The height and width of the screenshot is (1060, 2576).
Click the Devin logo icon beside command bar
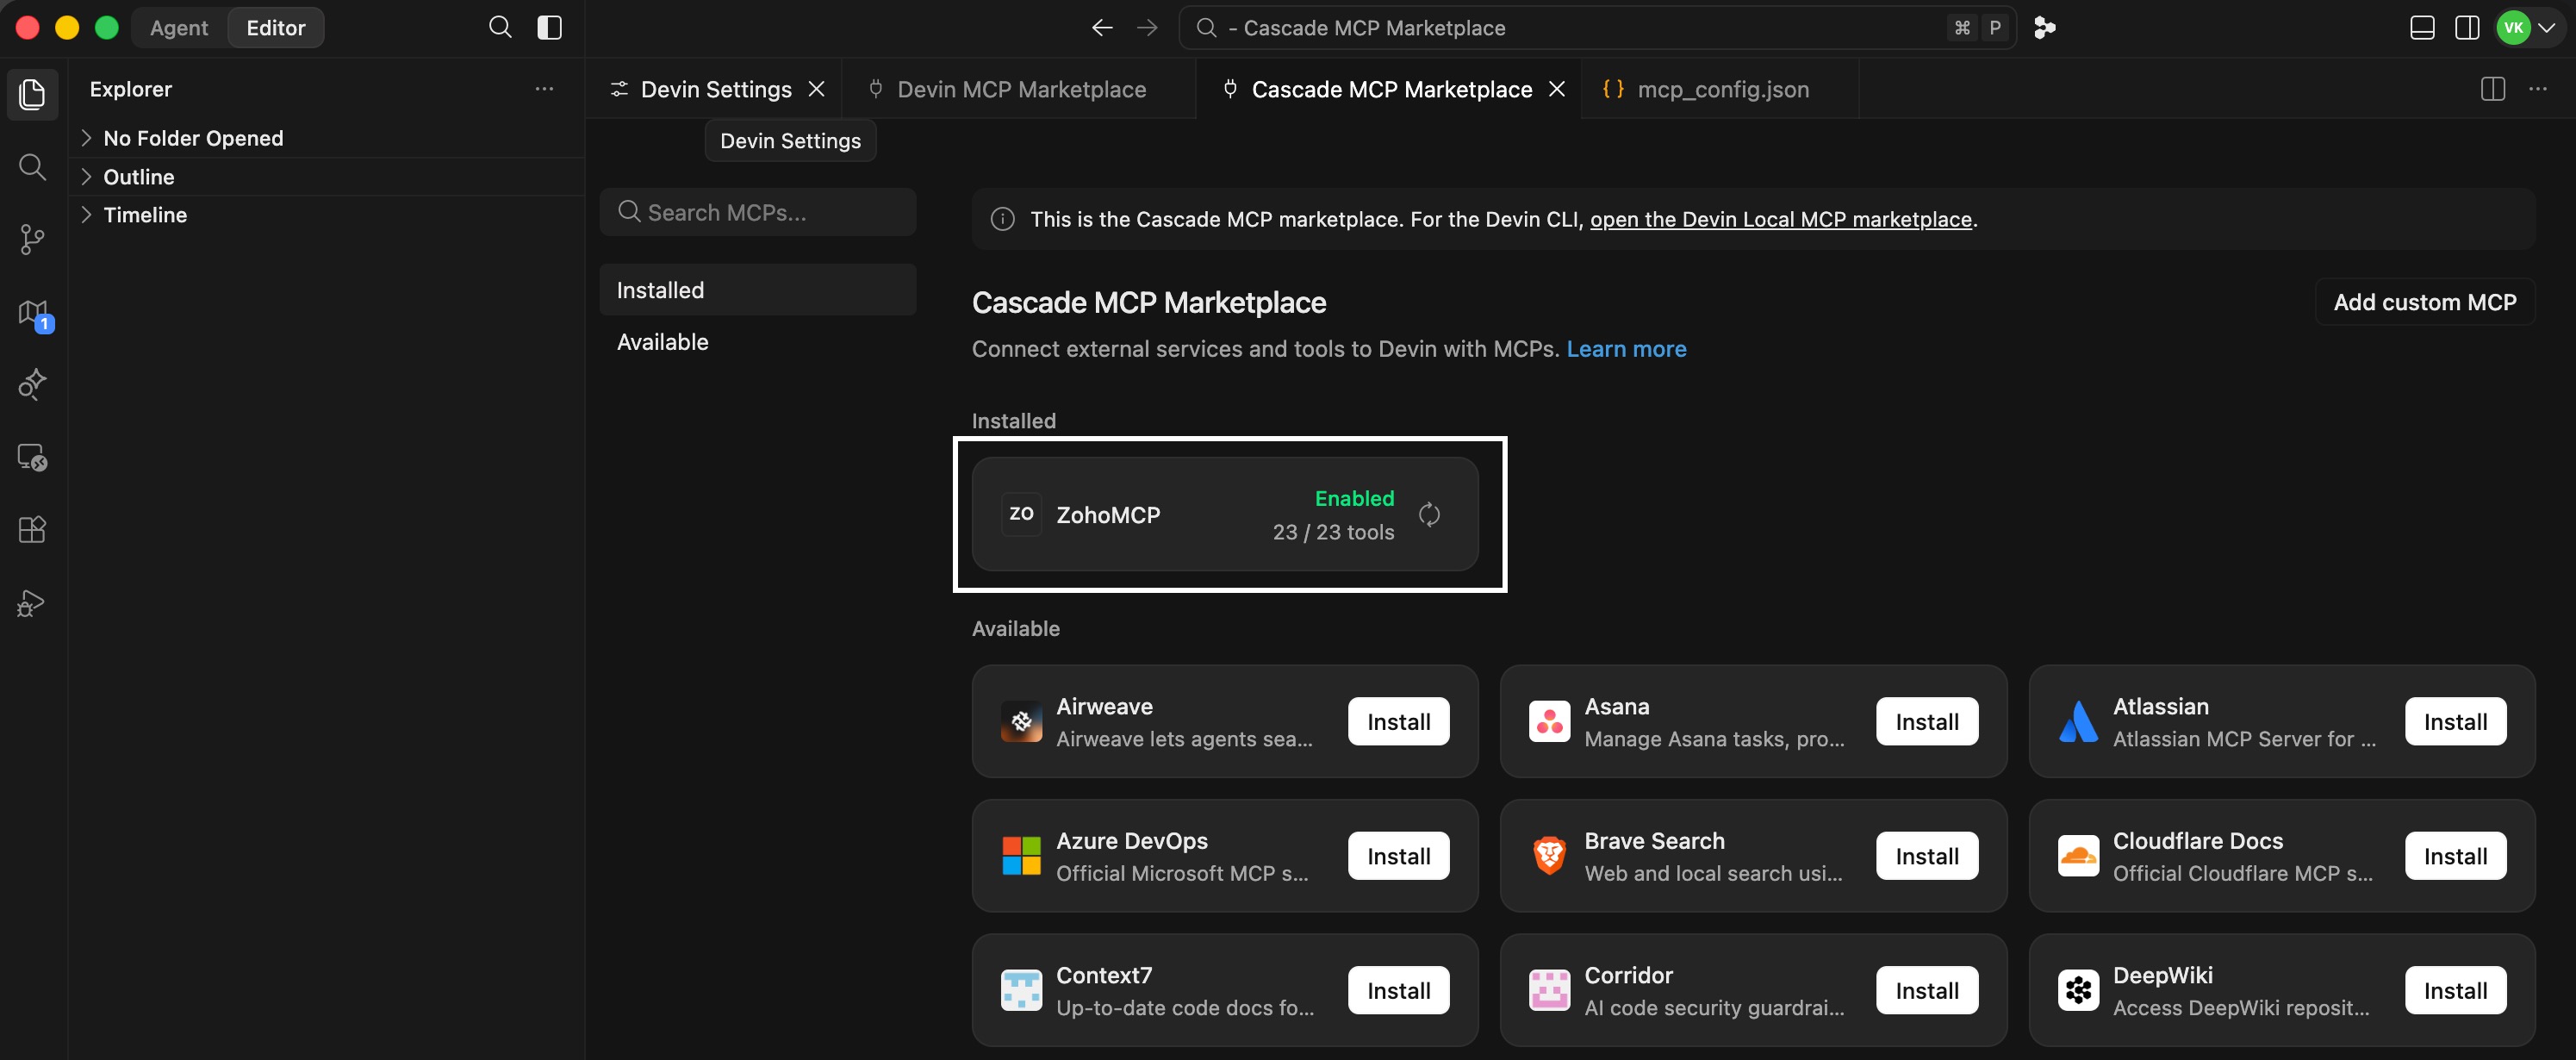point(2044,28)
